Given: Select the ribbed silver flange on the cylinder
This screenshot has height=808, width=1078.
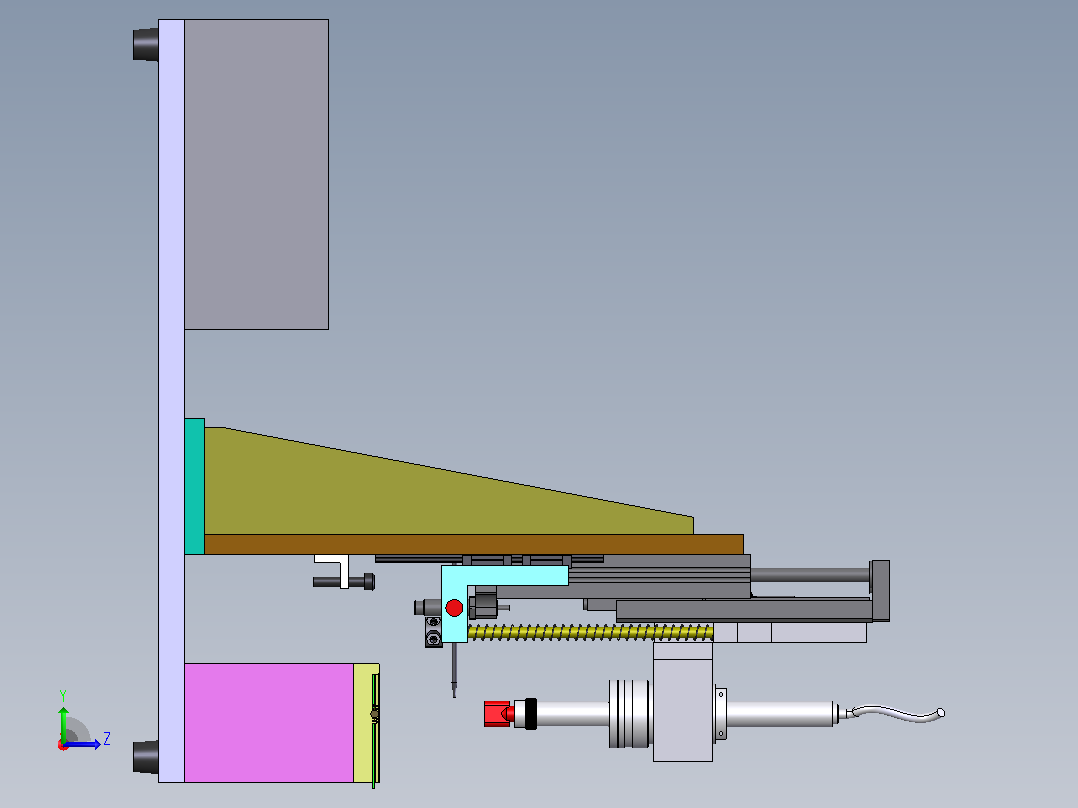Looking at the screenshot, I should 628,714.
